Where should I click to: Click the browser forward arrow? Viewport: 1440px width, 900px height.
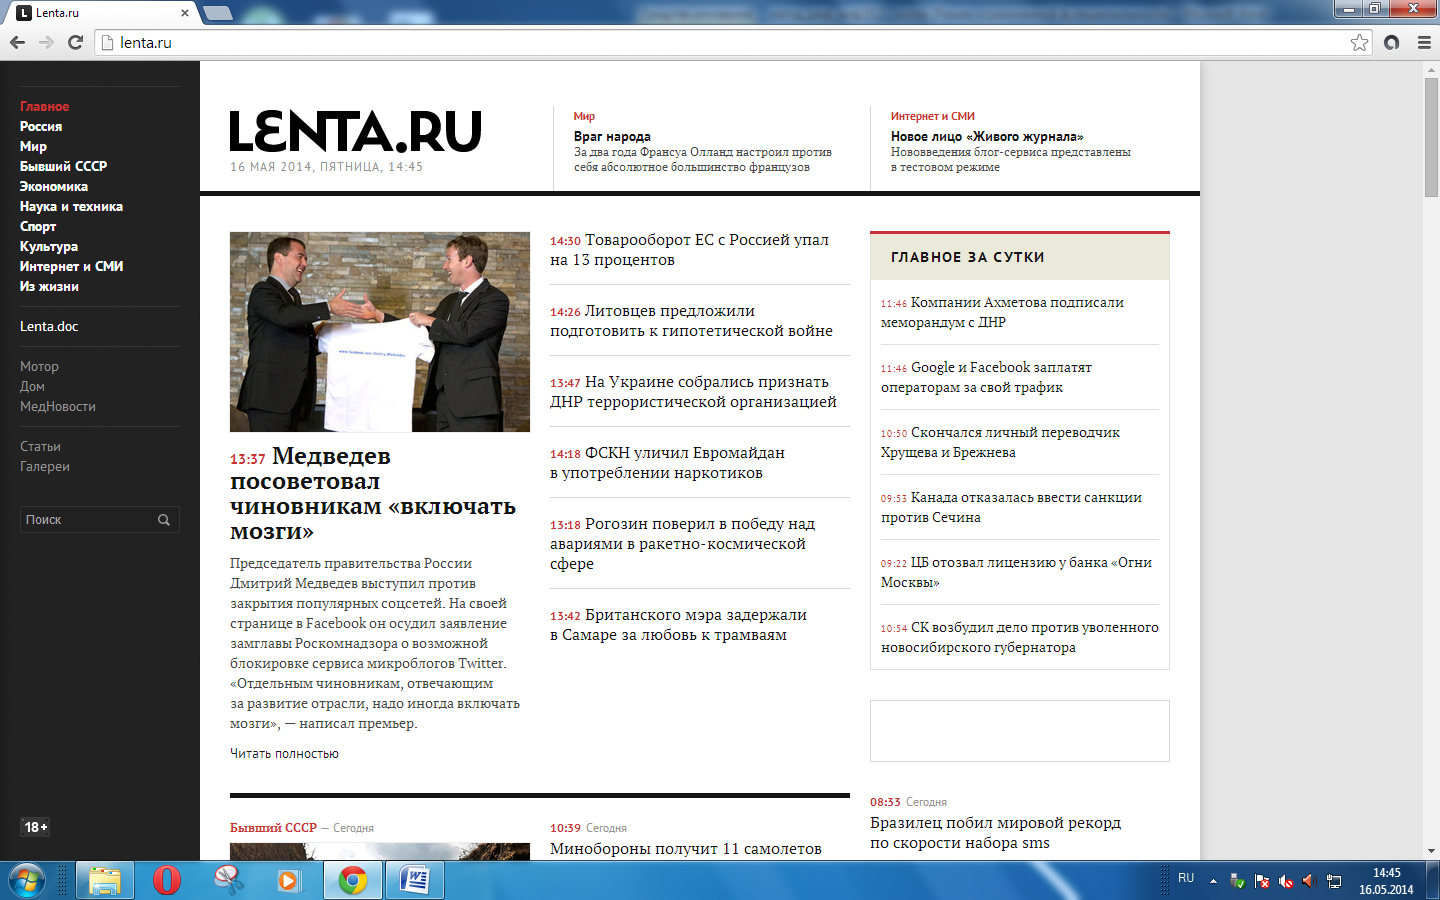46,42
